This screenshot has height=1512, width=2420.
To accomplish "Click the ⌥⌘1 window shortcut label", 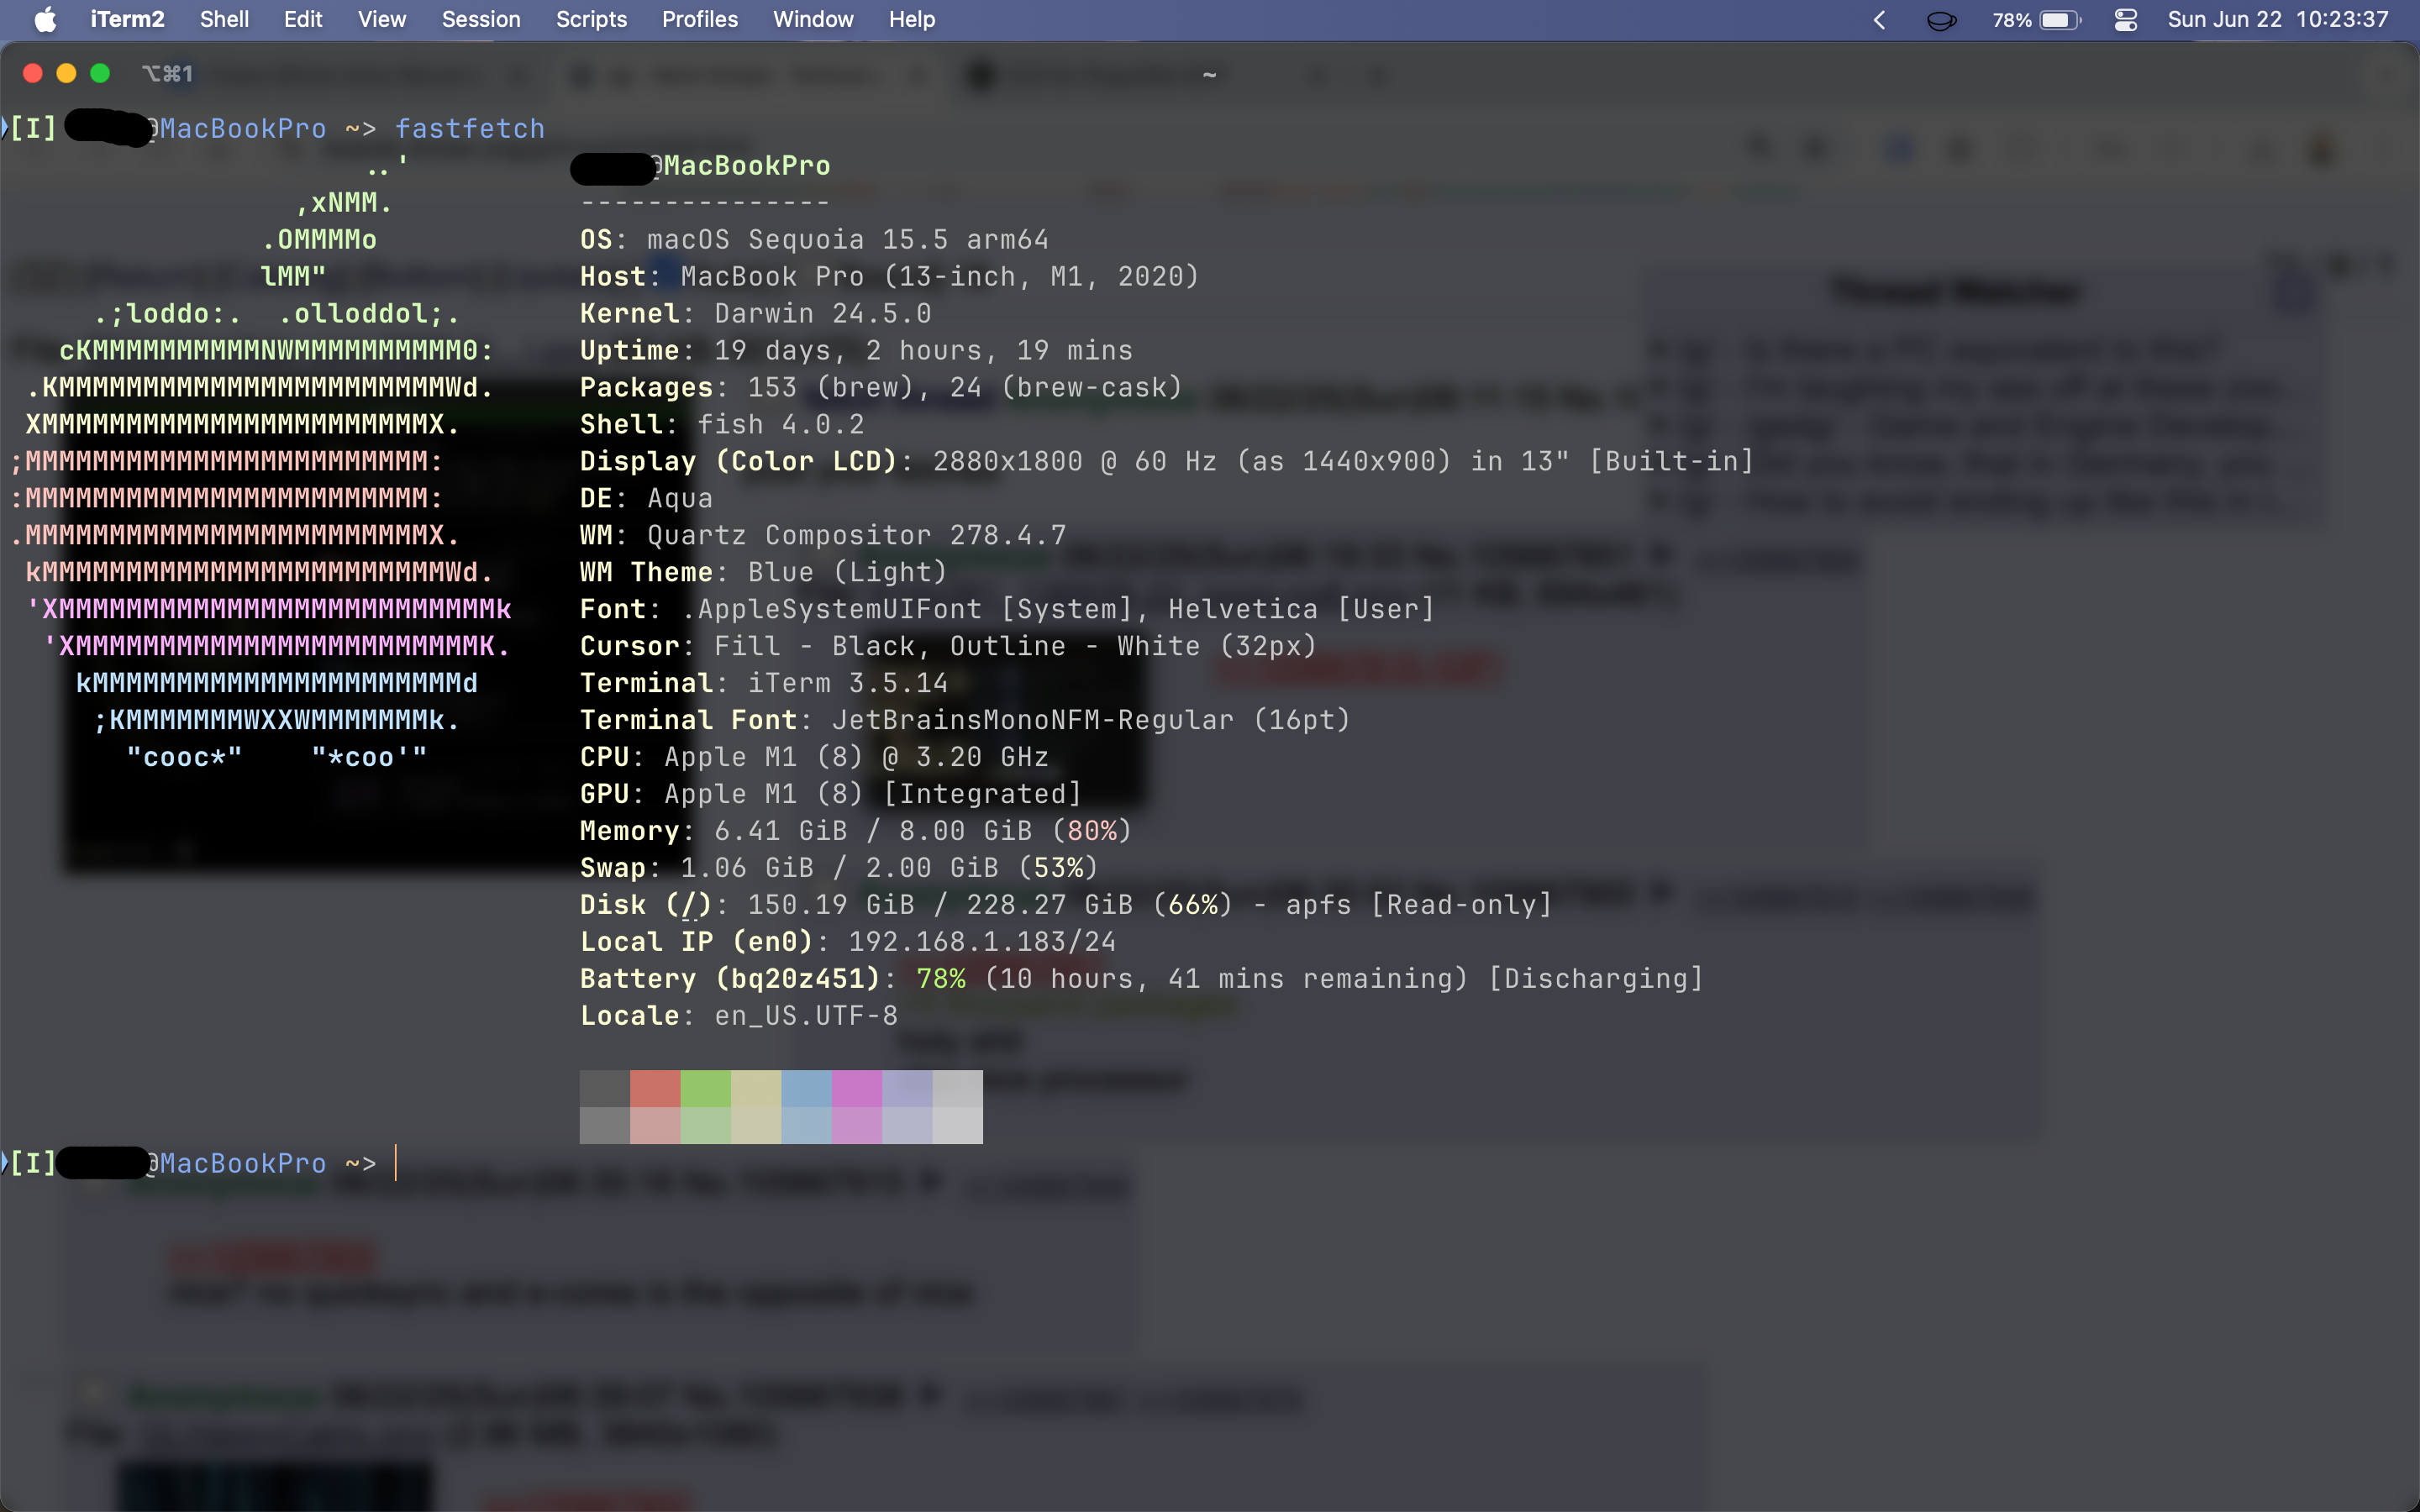I will pos(167,74).
